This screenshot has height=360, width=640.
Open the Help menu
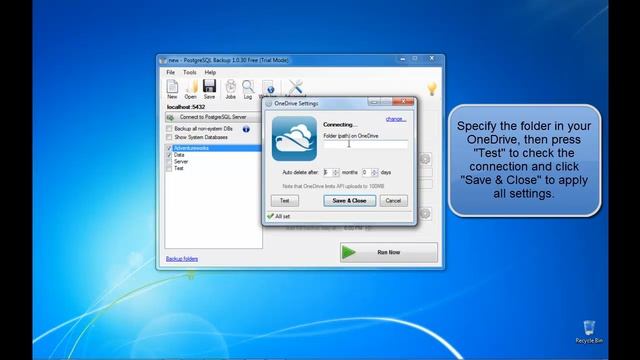coord(210,72)
